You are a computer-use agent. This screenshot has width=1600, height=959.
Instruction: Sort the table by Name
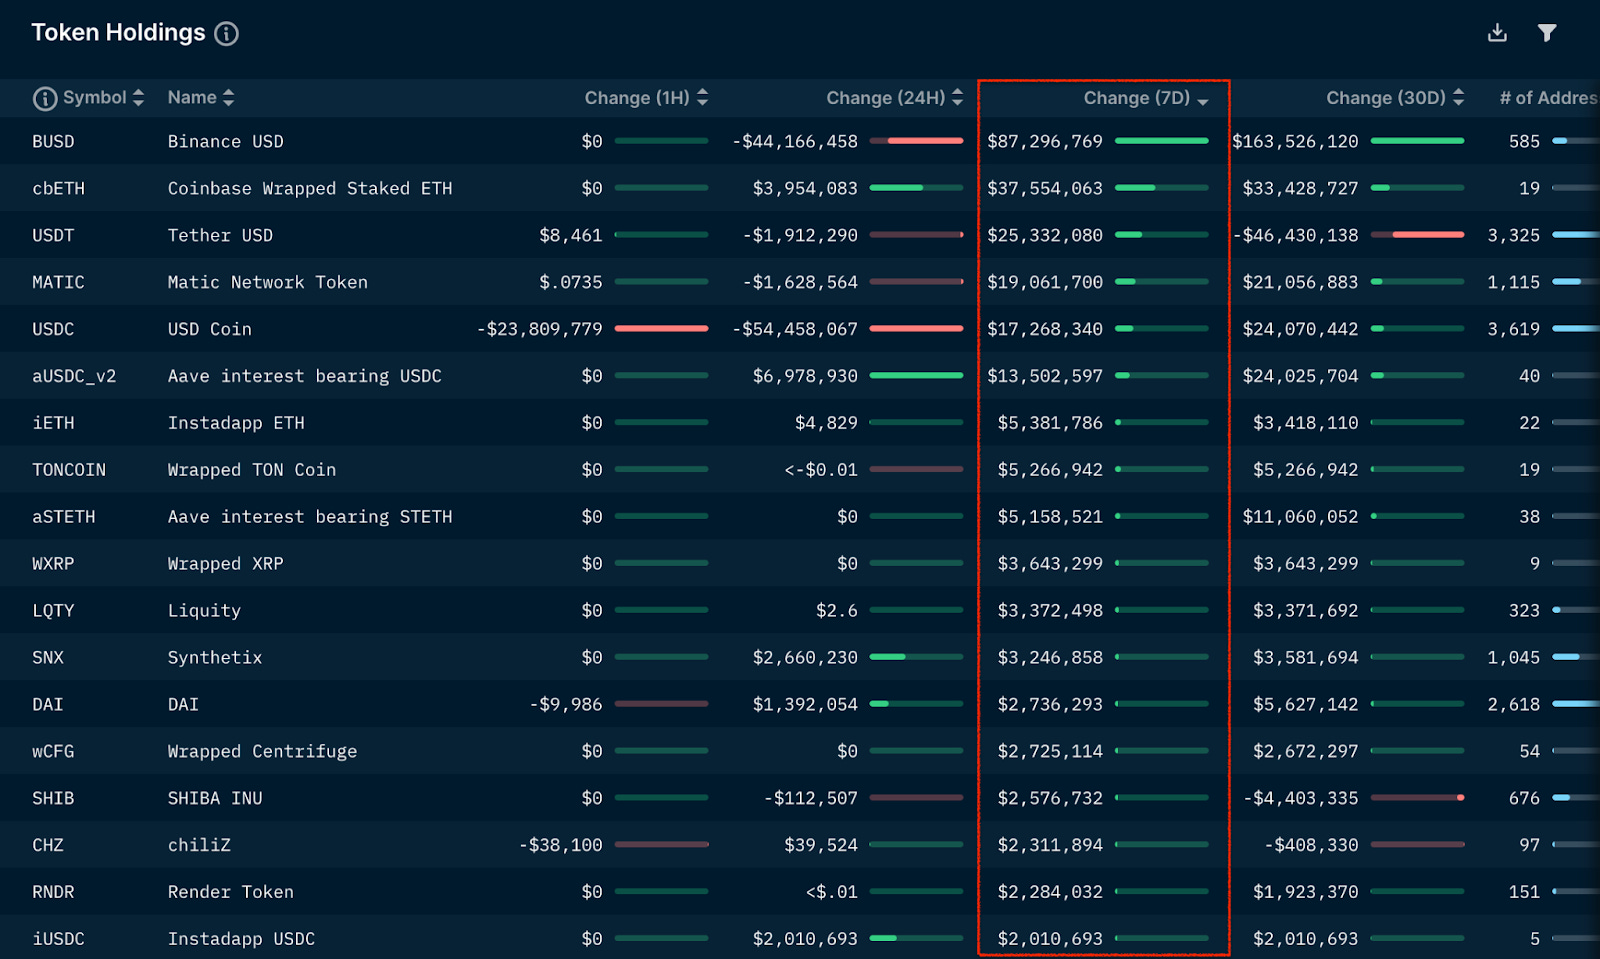click(x=201, y=97)
